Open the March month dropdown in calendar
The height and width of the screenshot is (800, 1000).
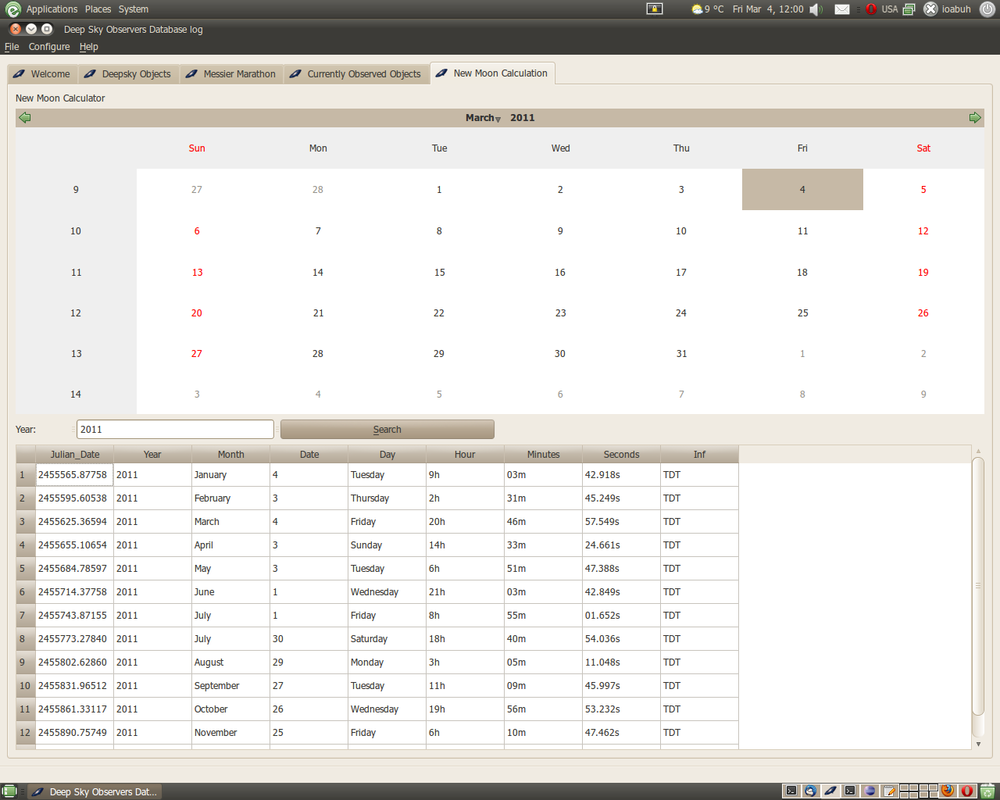pos(483,118)
